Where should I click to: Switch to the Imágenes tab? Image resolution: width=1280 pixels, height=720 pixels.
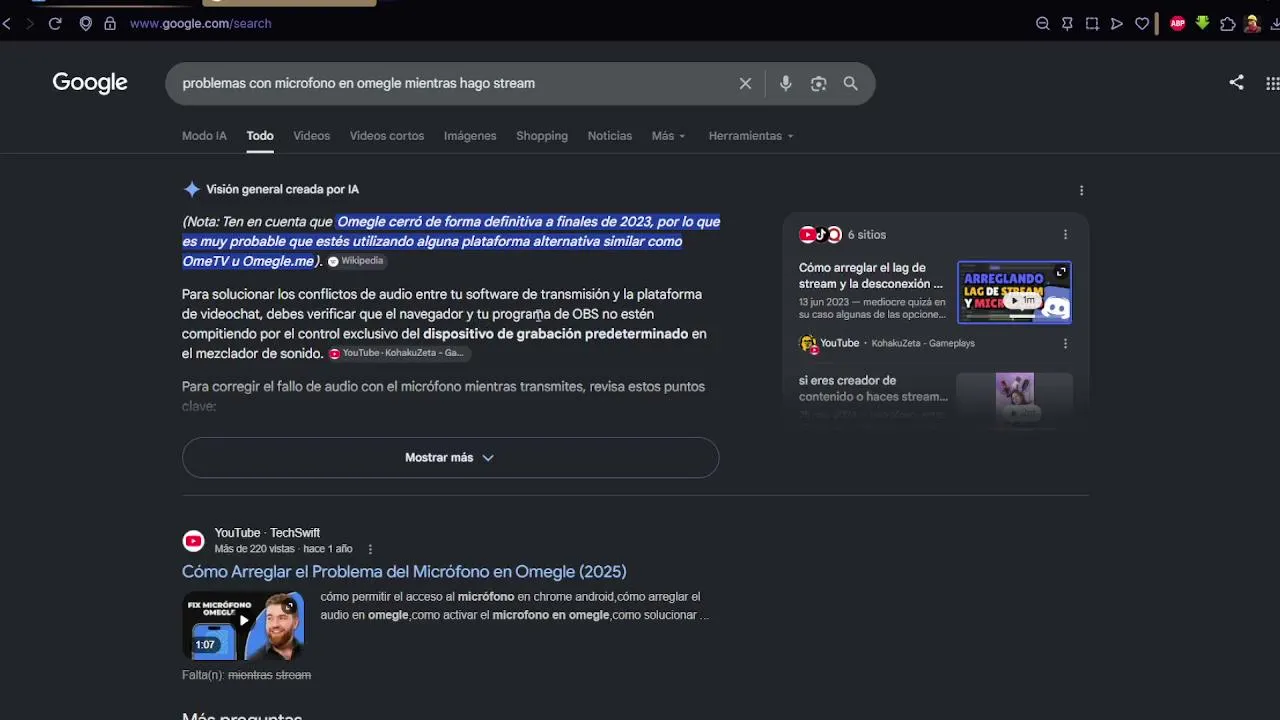point(470,136)
